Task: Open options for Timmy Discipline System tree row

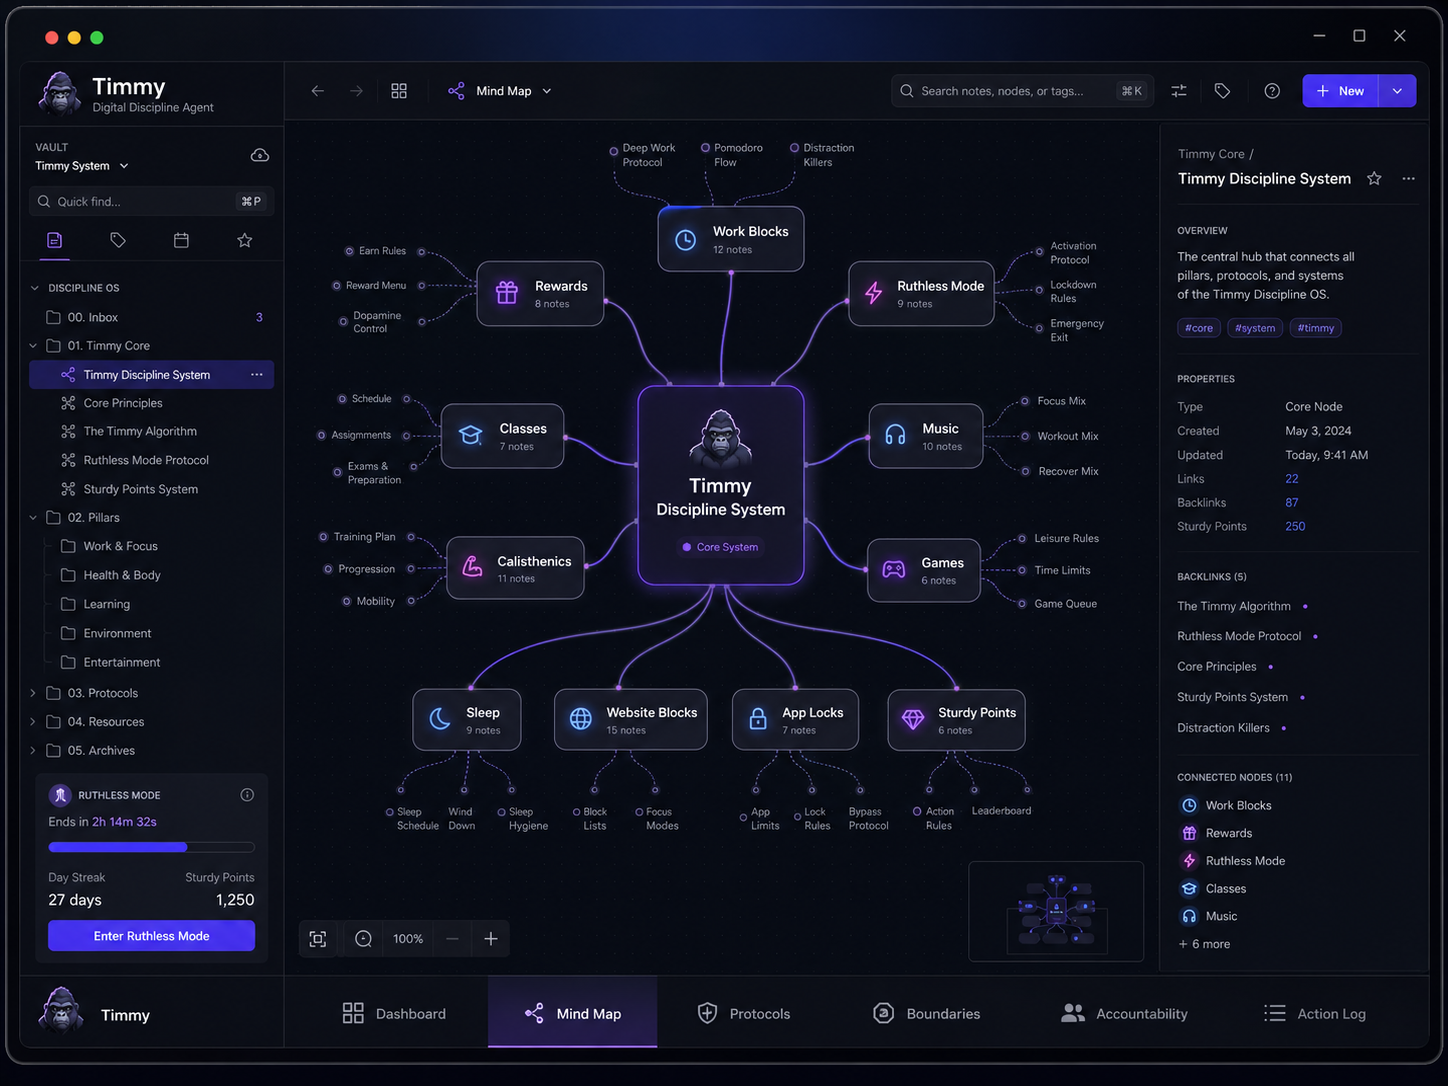Action: pos(257,375)
